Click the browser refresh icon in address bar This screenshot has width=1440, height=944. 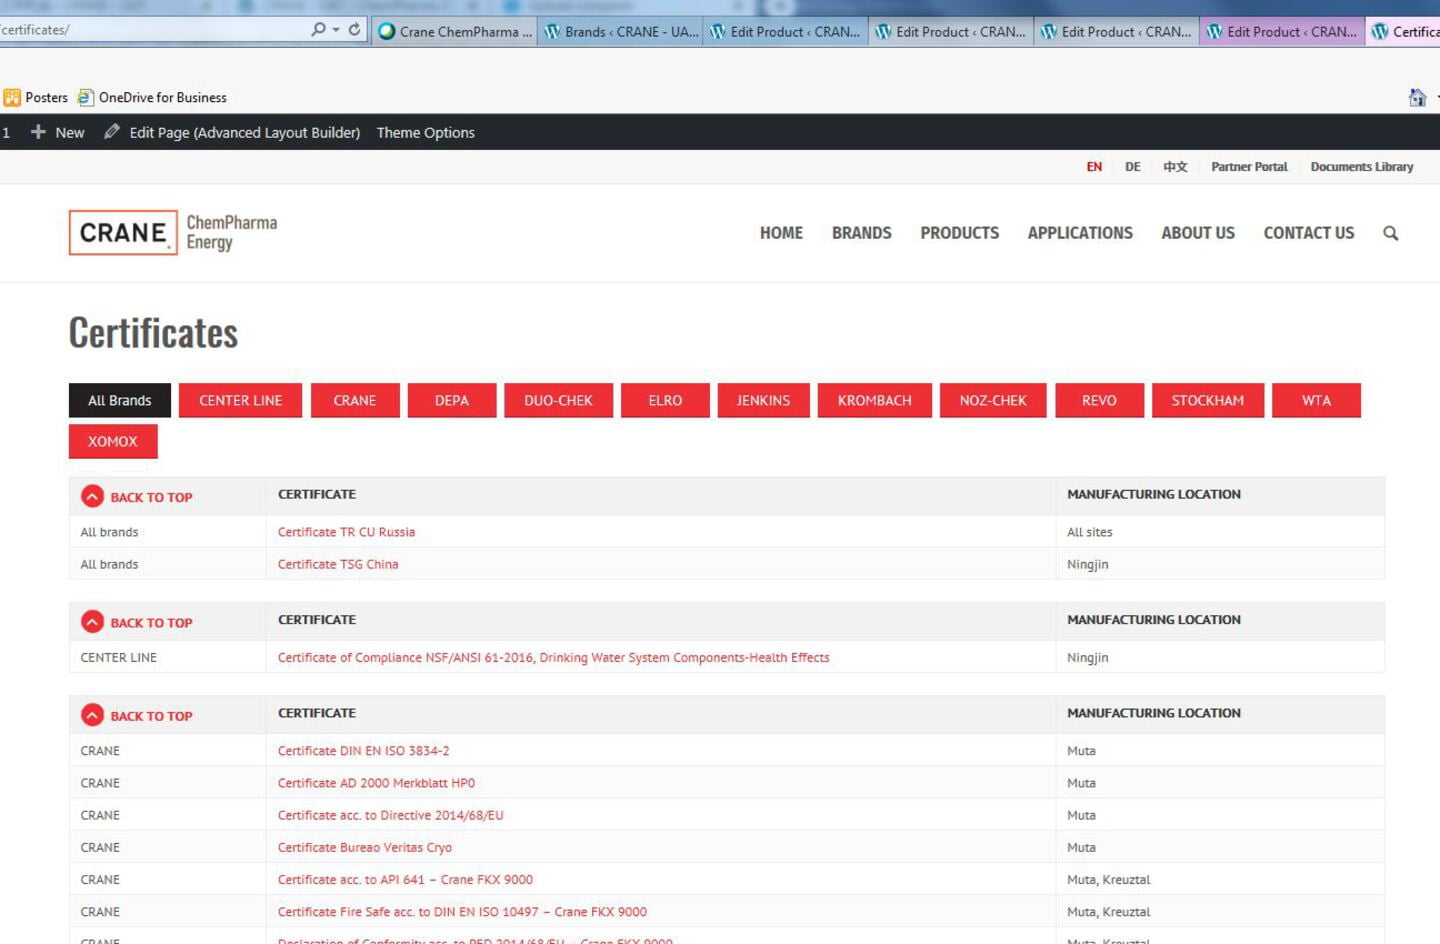354,30
